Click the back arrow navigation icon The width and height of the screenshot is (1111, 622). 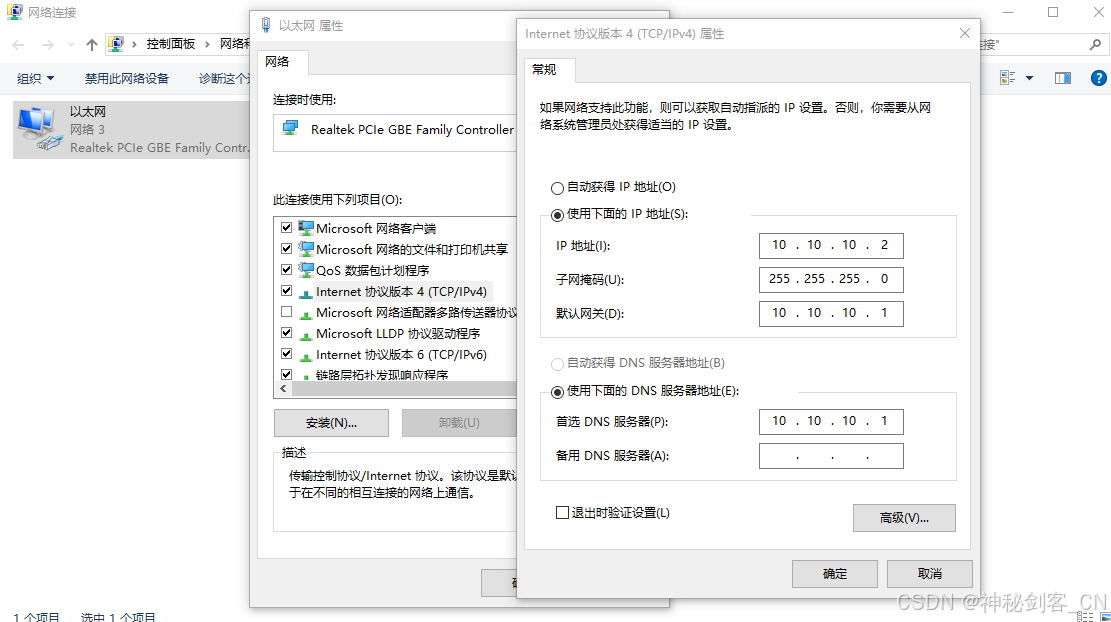pyautogui.click(x=18, y=45)
